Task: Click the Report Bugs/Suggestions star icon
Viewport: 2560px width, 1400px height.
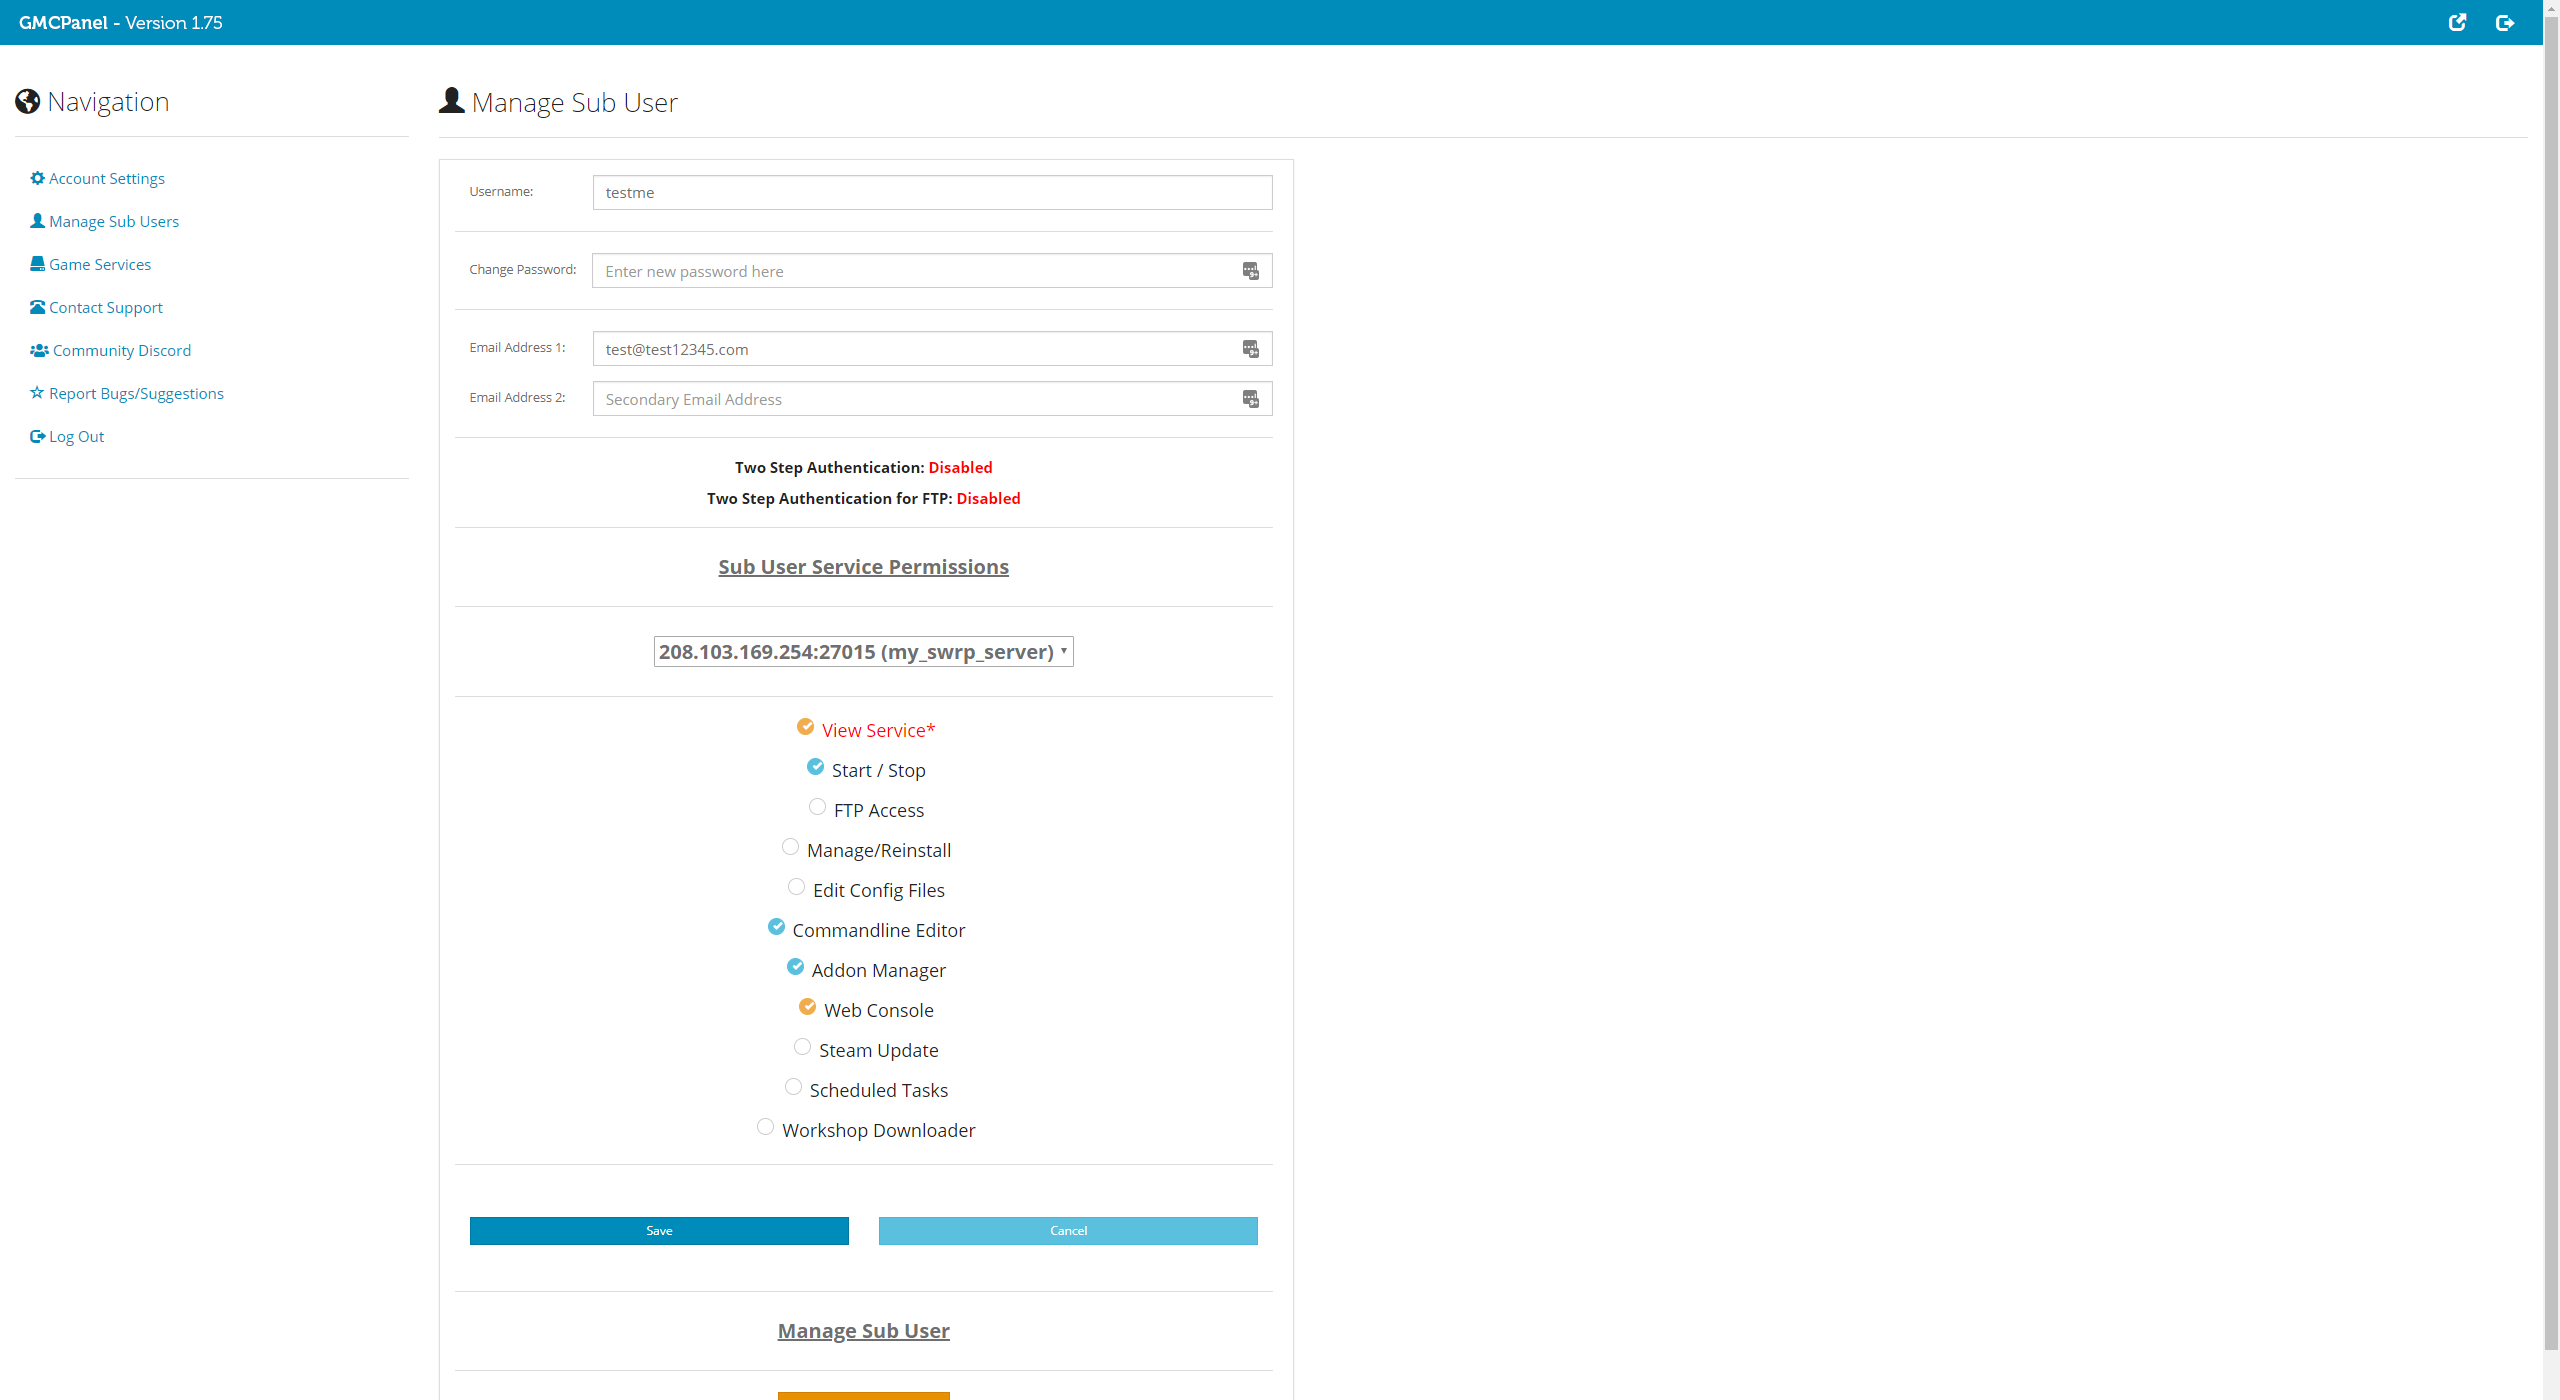Action: click(36, 393)
